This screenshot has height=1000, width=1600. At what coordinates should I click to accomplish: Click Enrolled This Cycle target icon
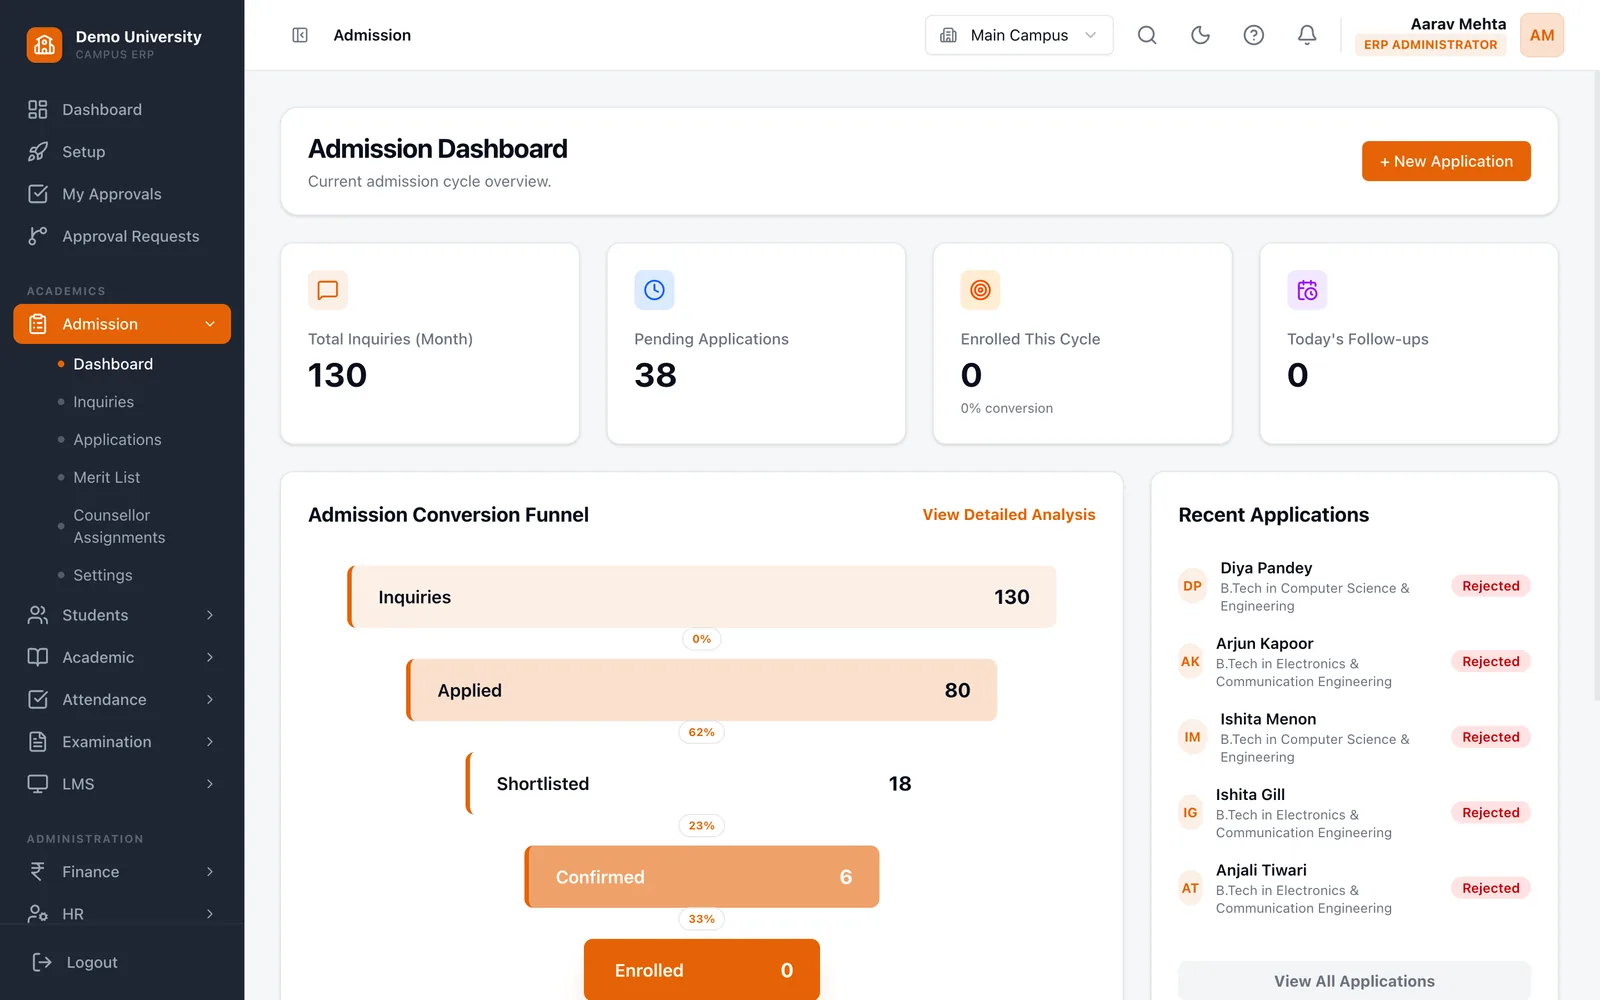[980, 290]
